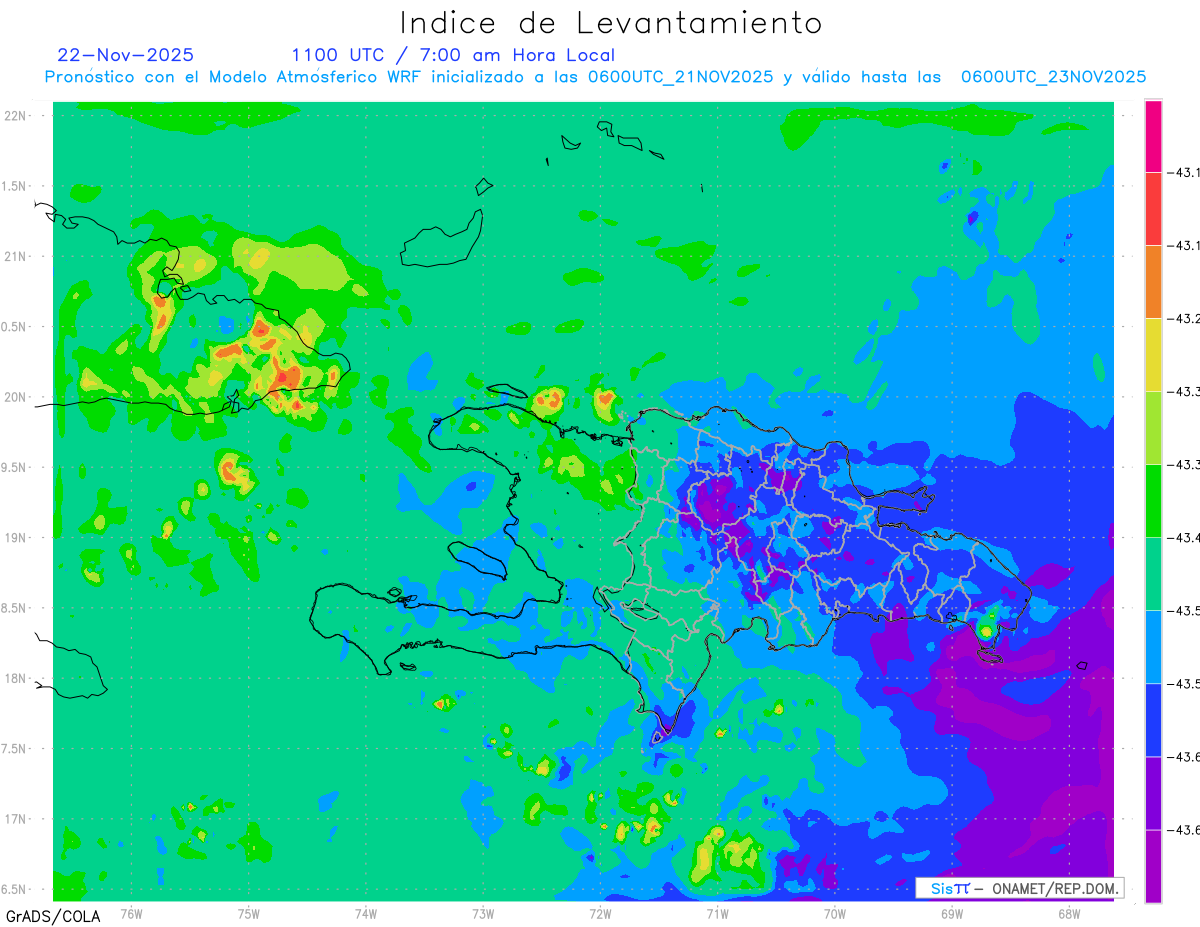
Task: Click the '68W' longitude label
Action: (1069, 914)
